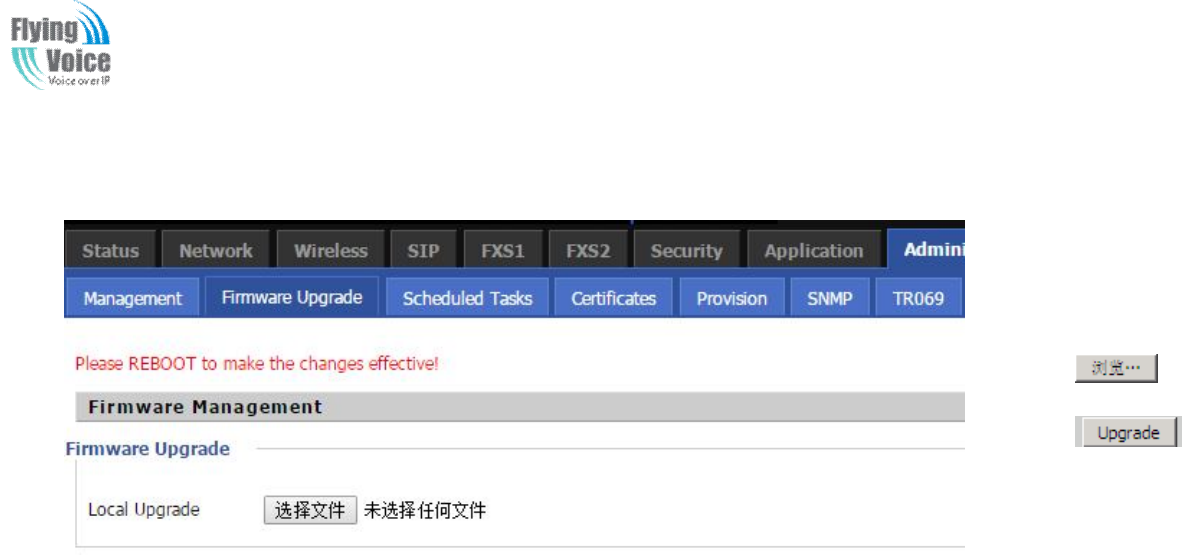
Task: Open the Management sub-tab
Action: [133, 298]
